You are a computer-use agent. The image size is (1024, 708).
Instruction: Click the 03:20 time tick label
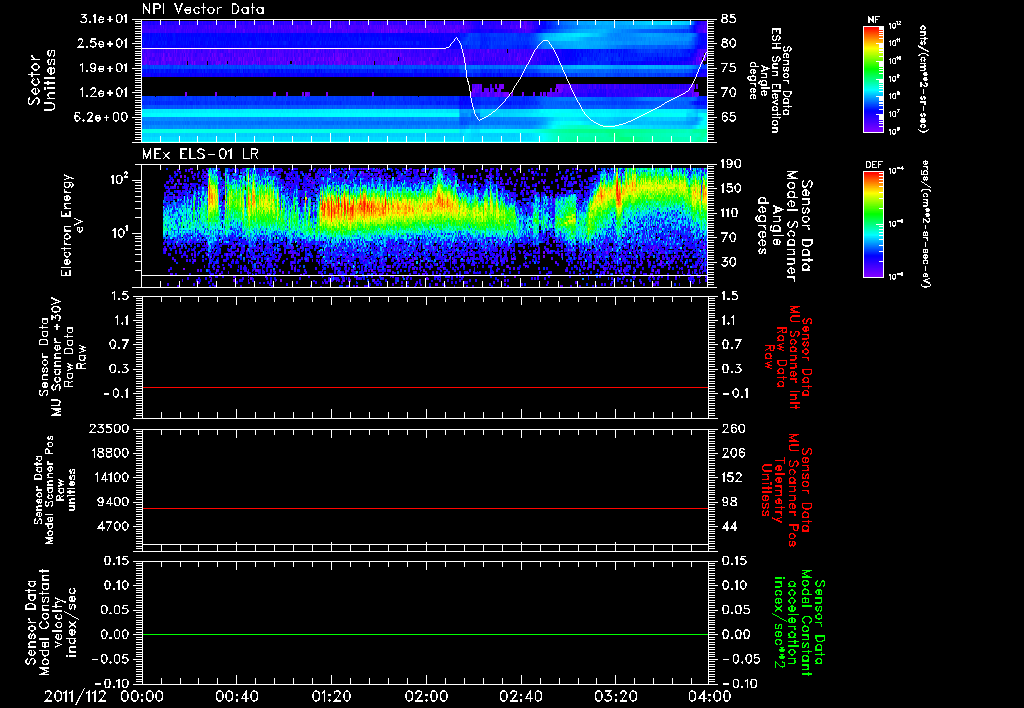click(x=616, y=696)
